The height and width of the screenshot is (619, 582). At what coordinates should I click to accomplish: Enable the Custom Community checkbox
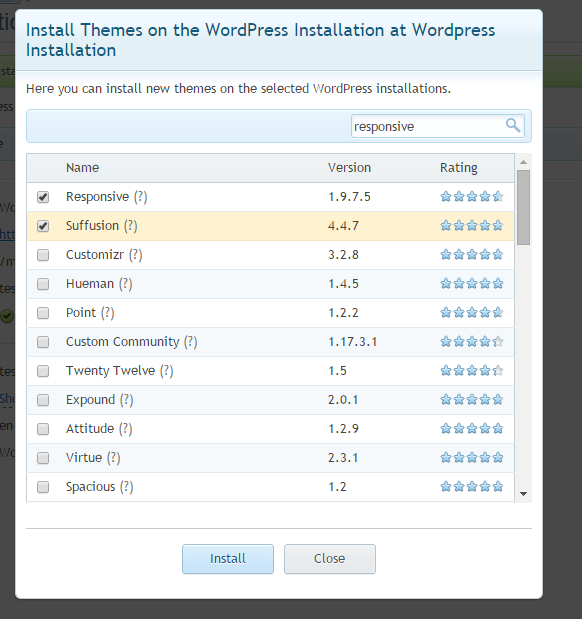click(x=43, y=342)
